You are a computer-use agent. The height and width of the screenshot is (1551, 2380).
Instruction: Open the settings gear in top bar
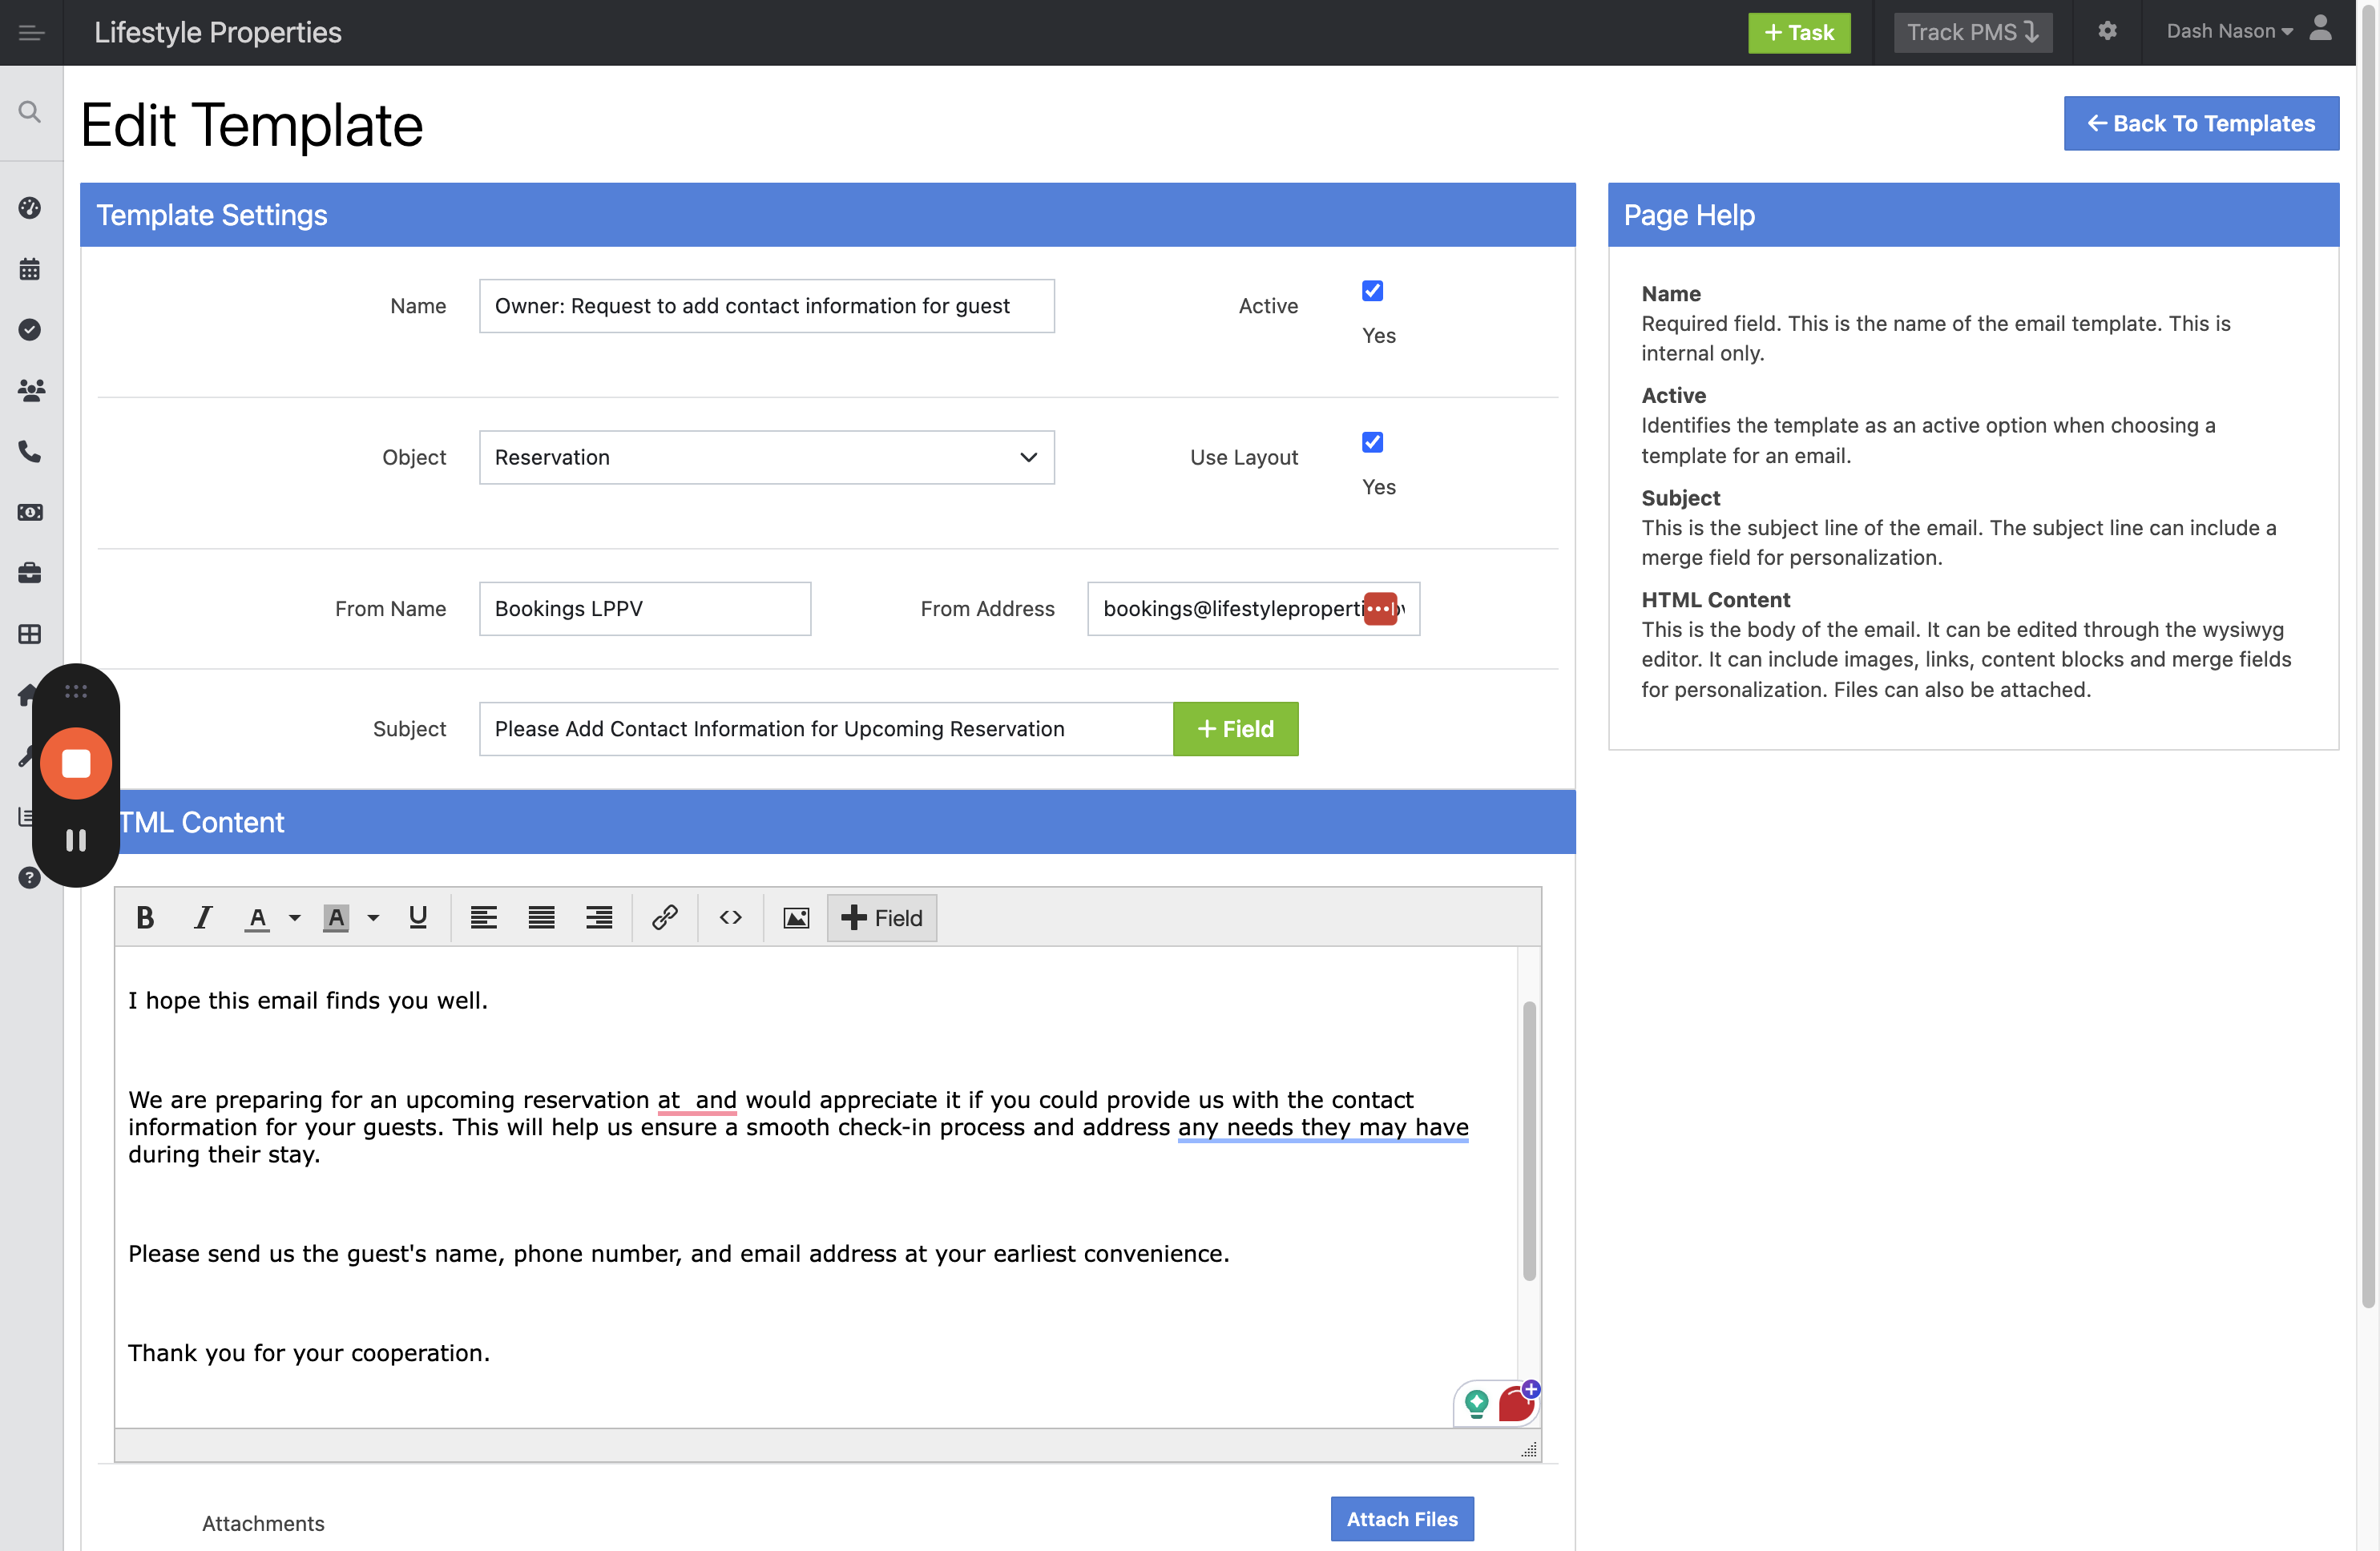pos(2108,31)
